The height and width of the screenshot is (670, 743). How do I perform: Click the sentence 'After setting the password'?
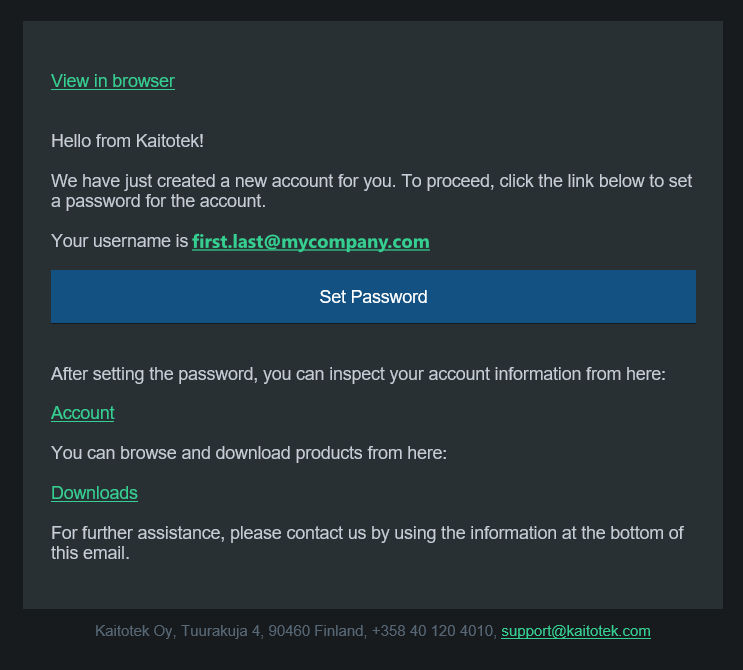pyautogui.click(x=358, y=374)
